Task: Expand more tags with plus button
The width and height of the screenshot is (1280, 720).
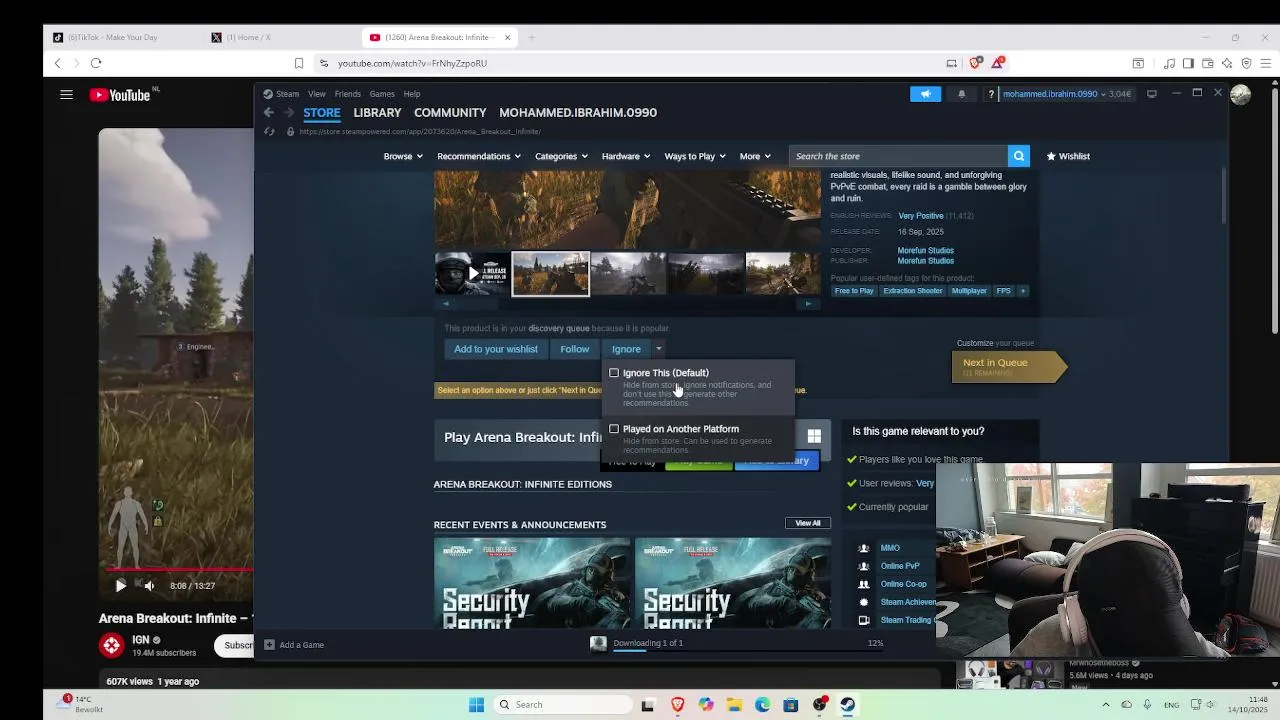Action: (x=1022, y=291)
